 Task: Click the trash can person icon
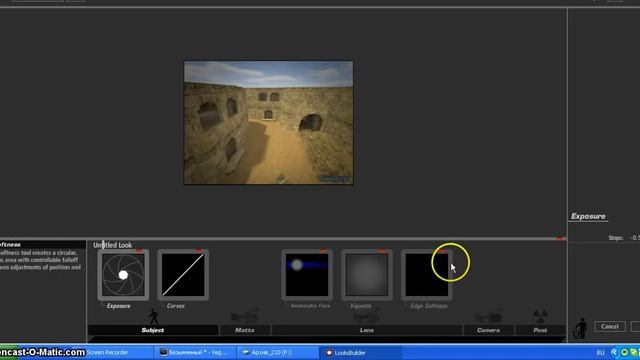[580, 329]
